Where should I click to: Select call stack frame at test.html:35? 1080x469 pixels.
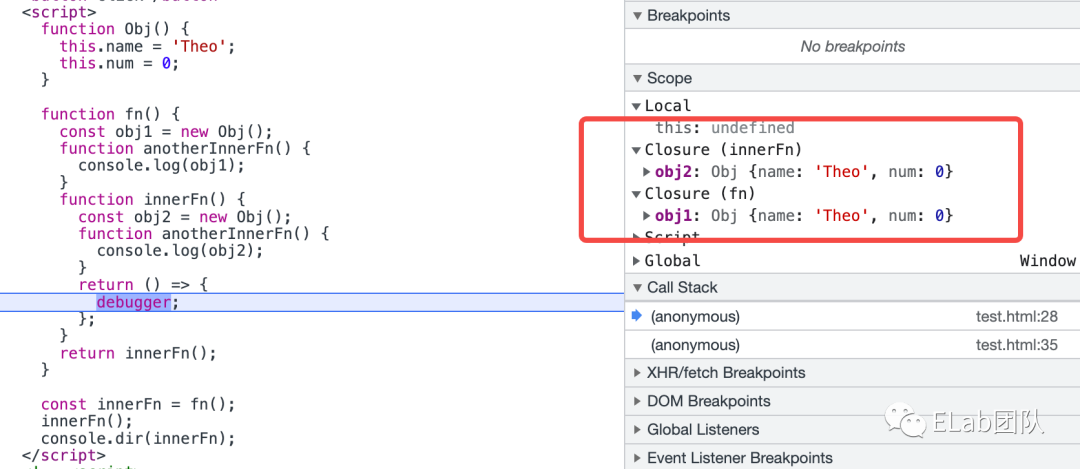(x=852, y=345)
